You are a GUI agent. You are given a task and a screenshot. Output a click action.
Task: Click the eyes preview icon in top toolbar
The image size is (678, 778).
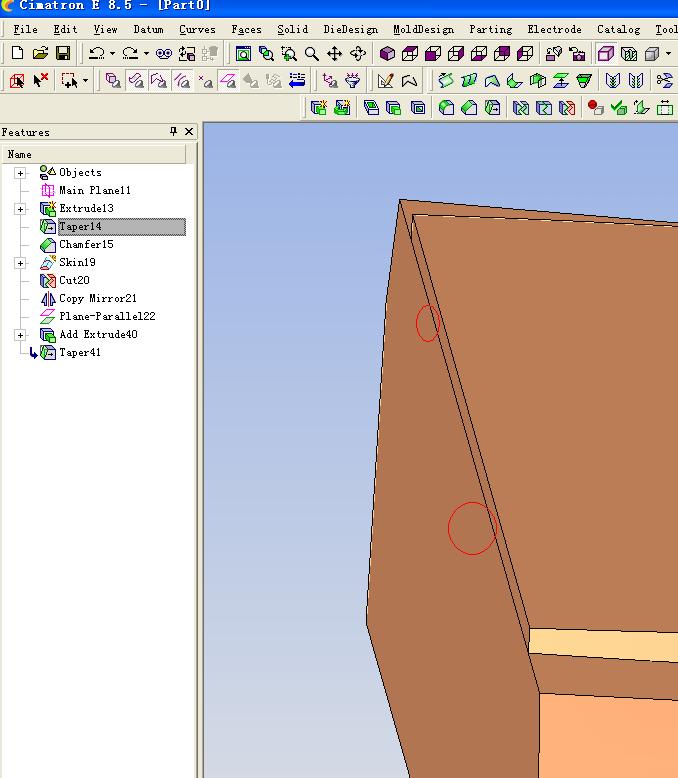click(x=164, y=53)
